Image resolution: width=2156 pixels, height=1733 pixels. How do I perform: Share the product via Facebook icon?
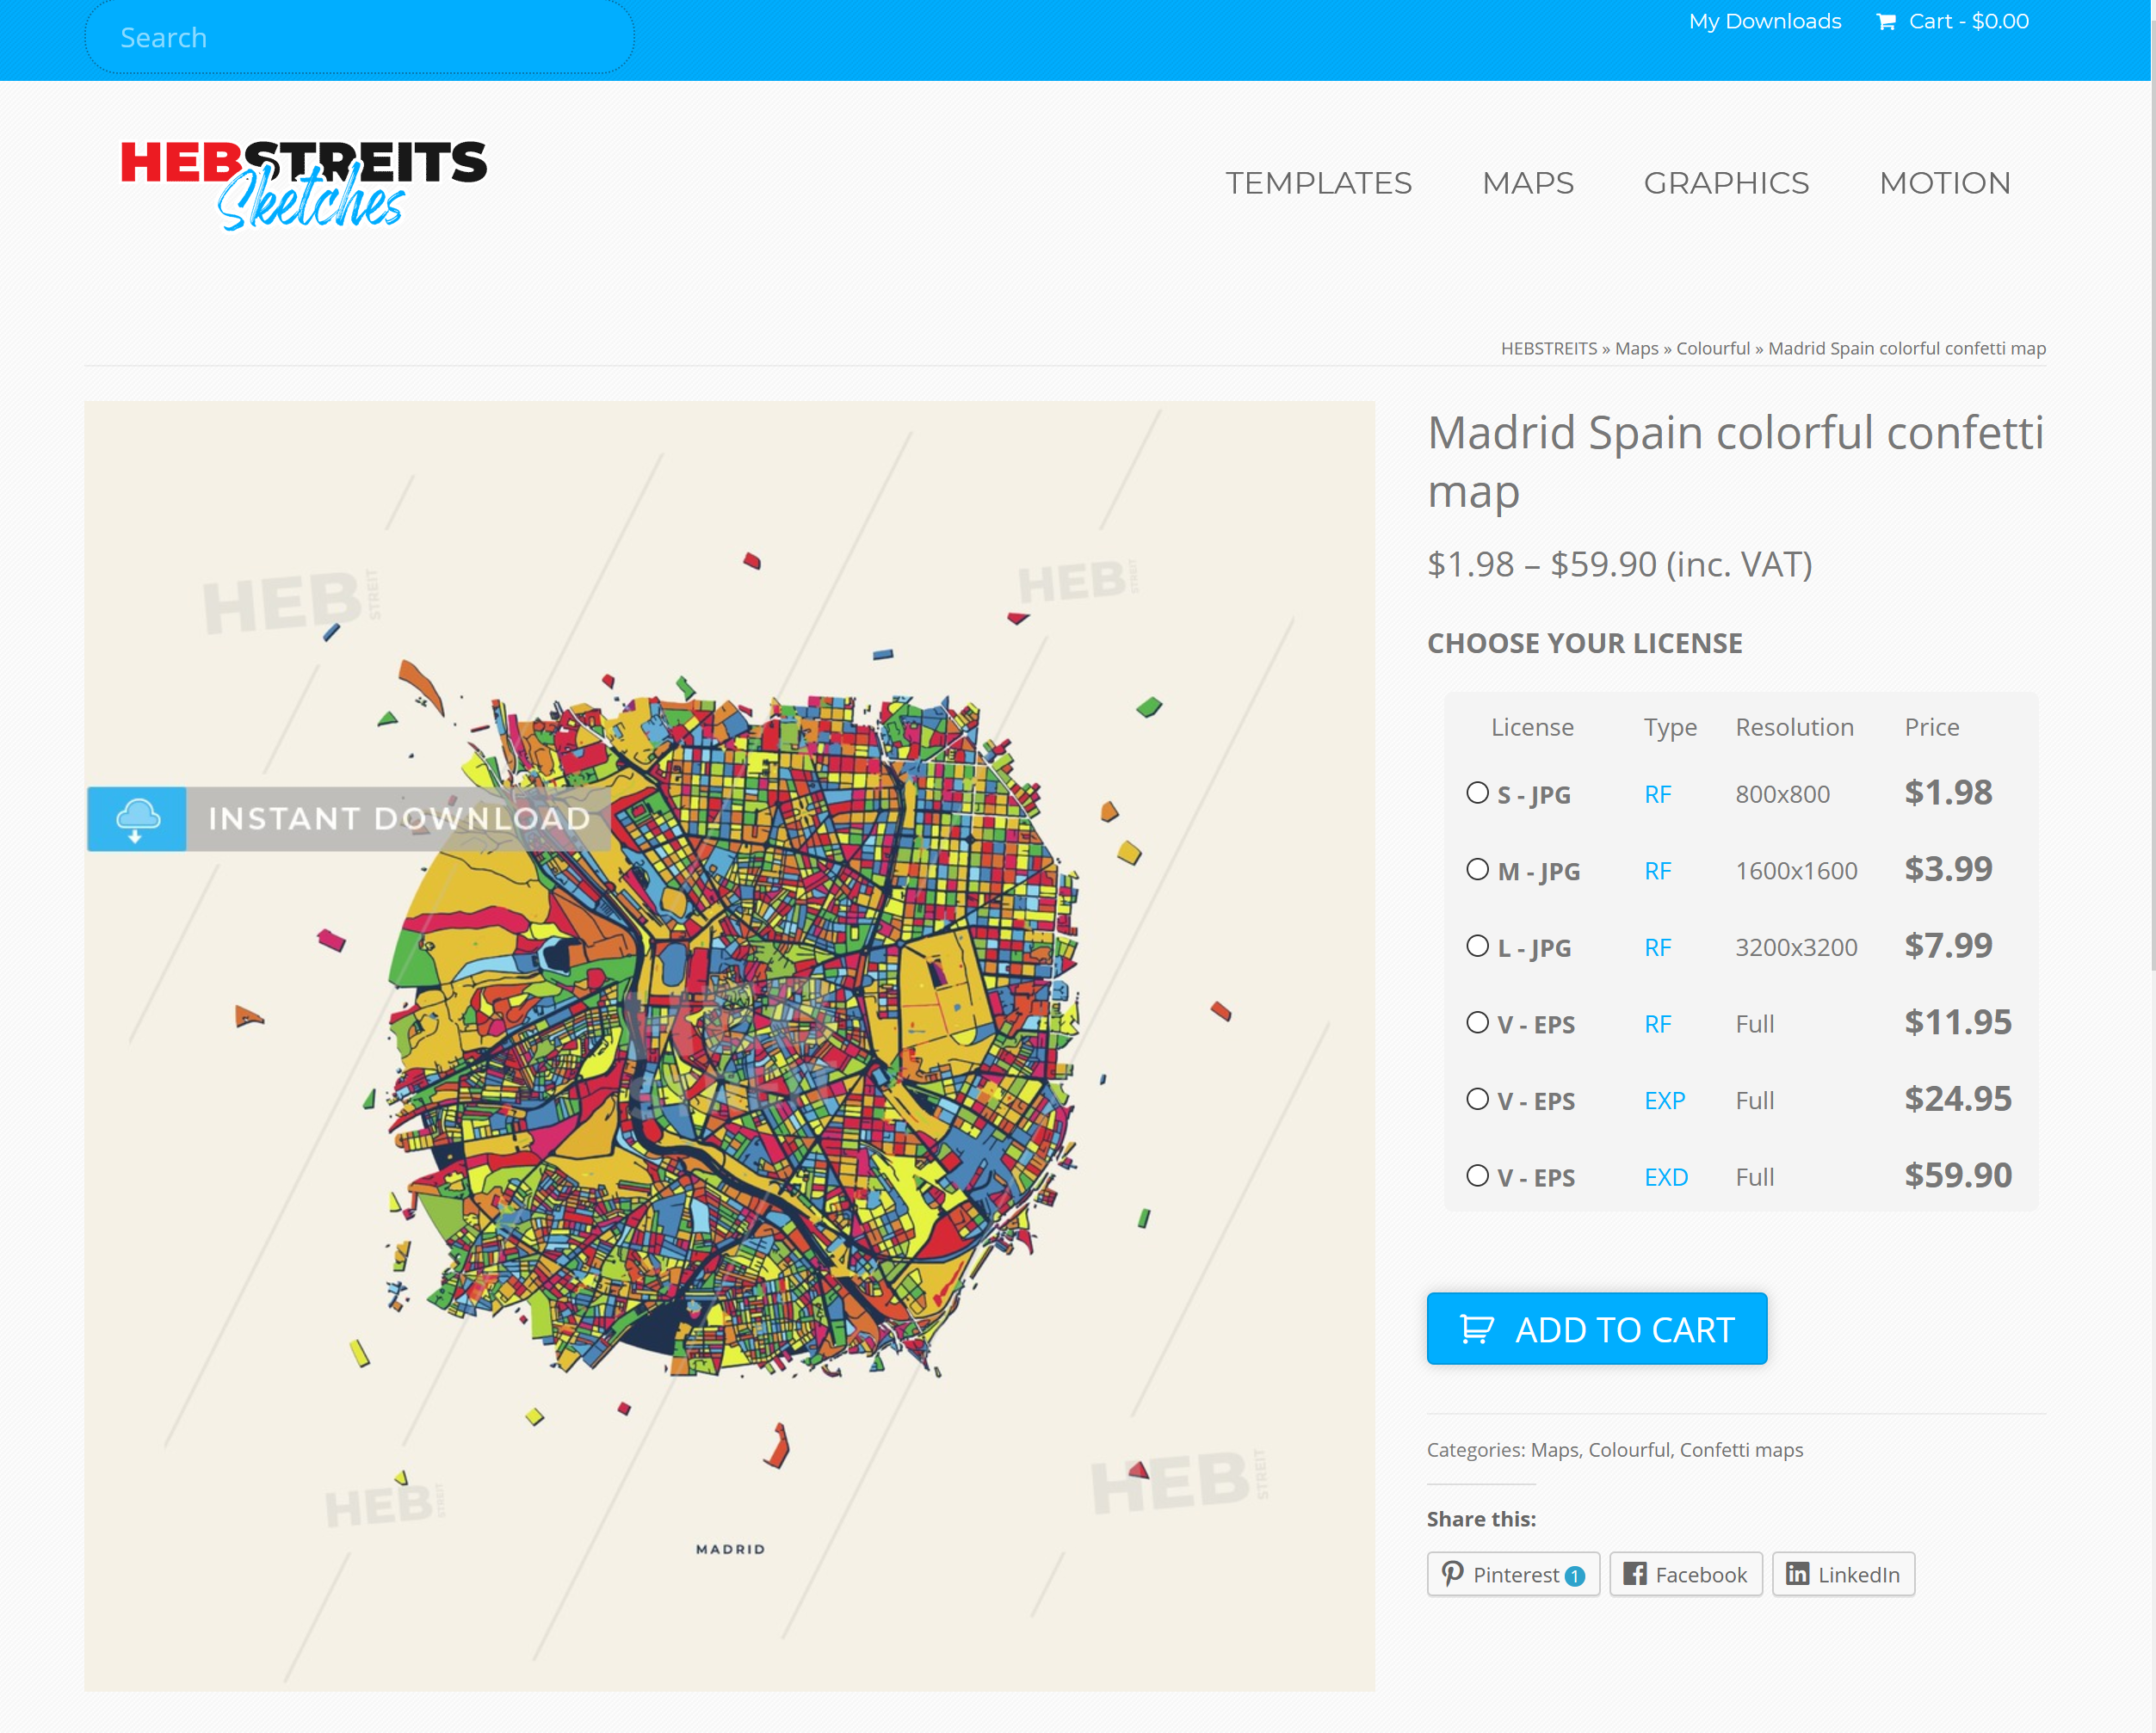[x=1635, y=1574]
